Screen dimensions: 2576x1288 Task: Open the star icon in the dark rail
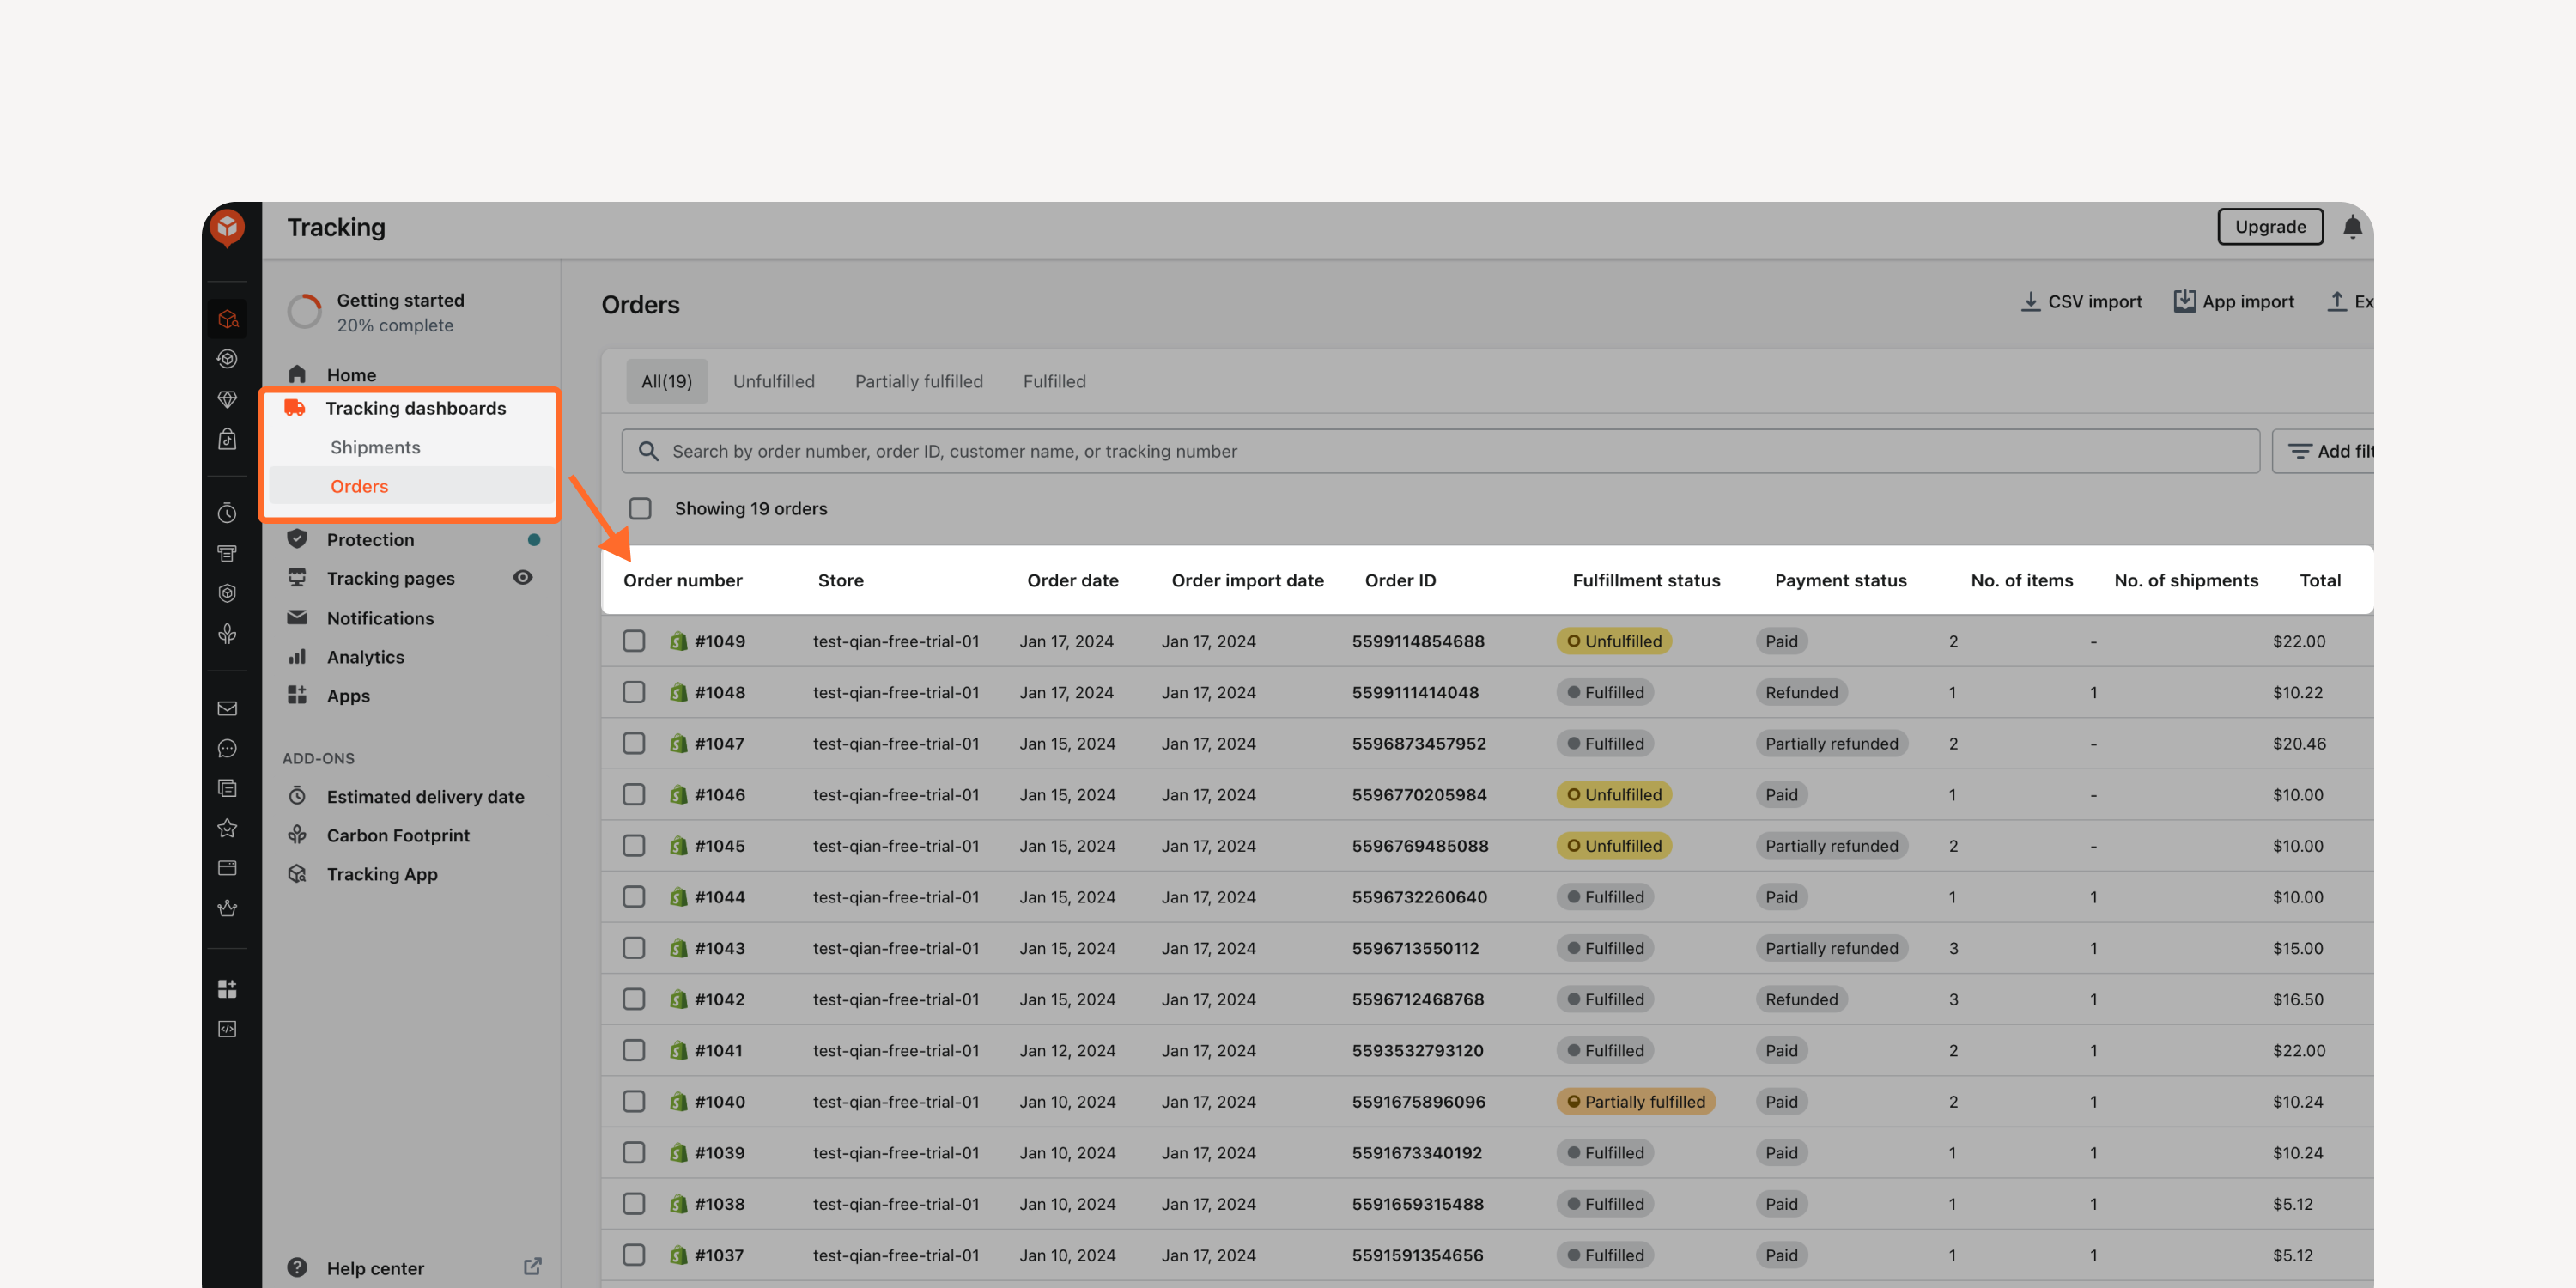(228, 828)
